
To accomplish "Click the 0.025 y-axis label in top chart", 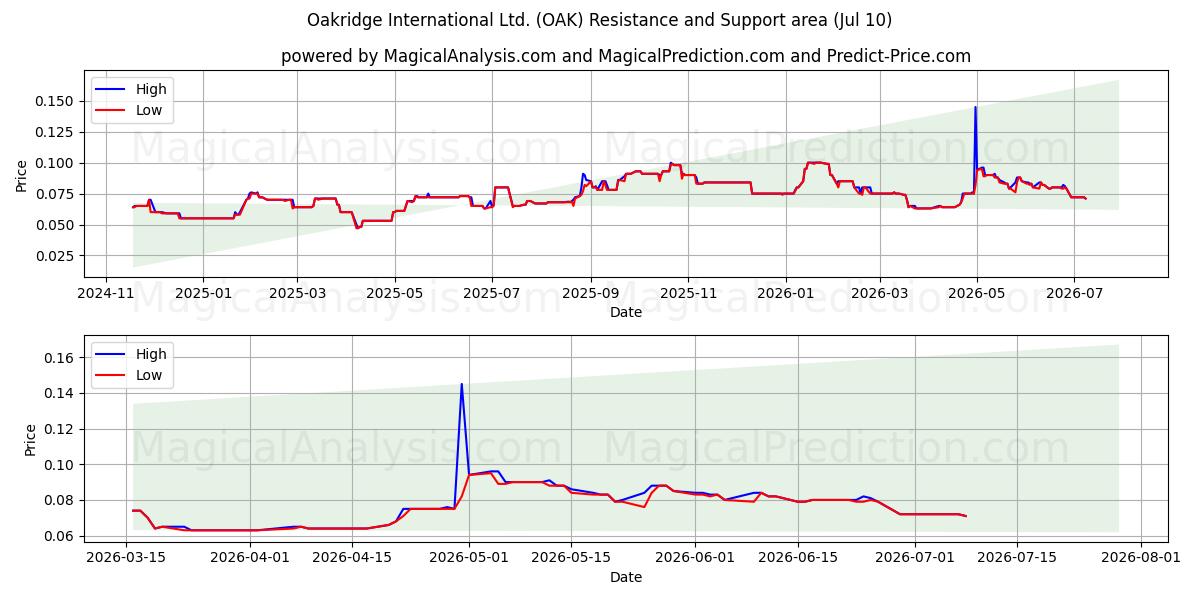I will pyautogui.click(x=56, y=256).
